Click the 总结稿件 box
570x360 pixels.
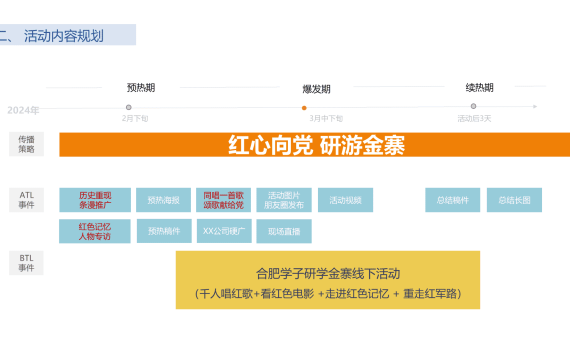(x=453, y=200)
